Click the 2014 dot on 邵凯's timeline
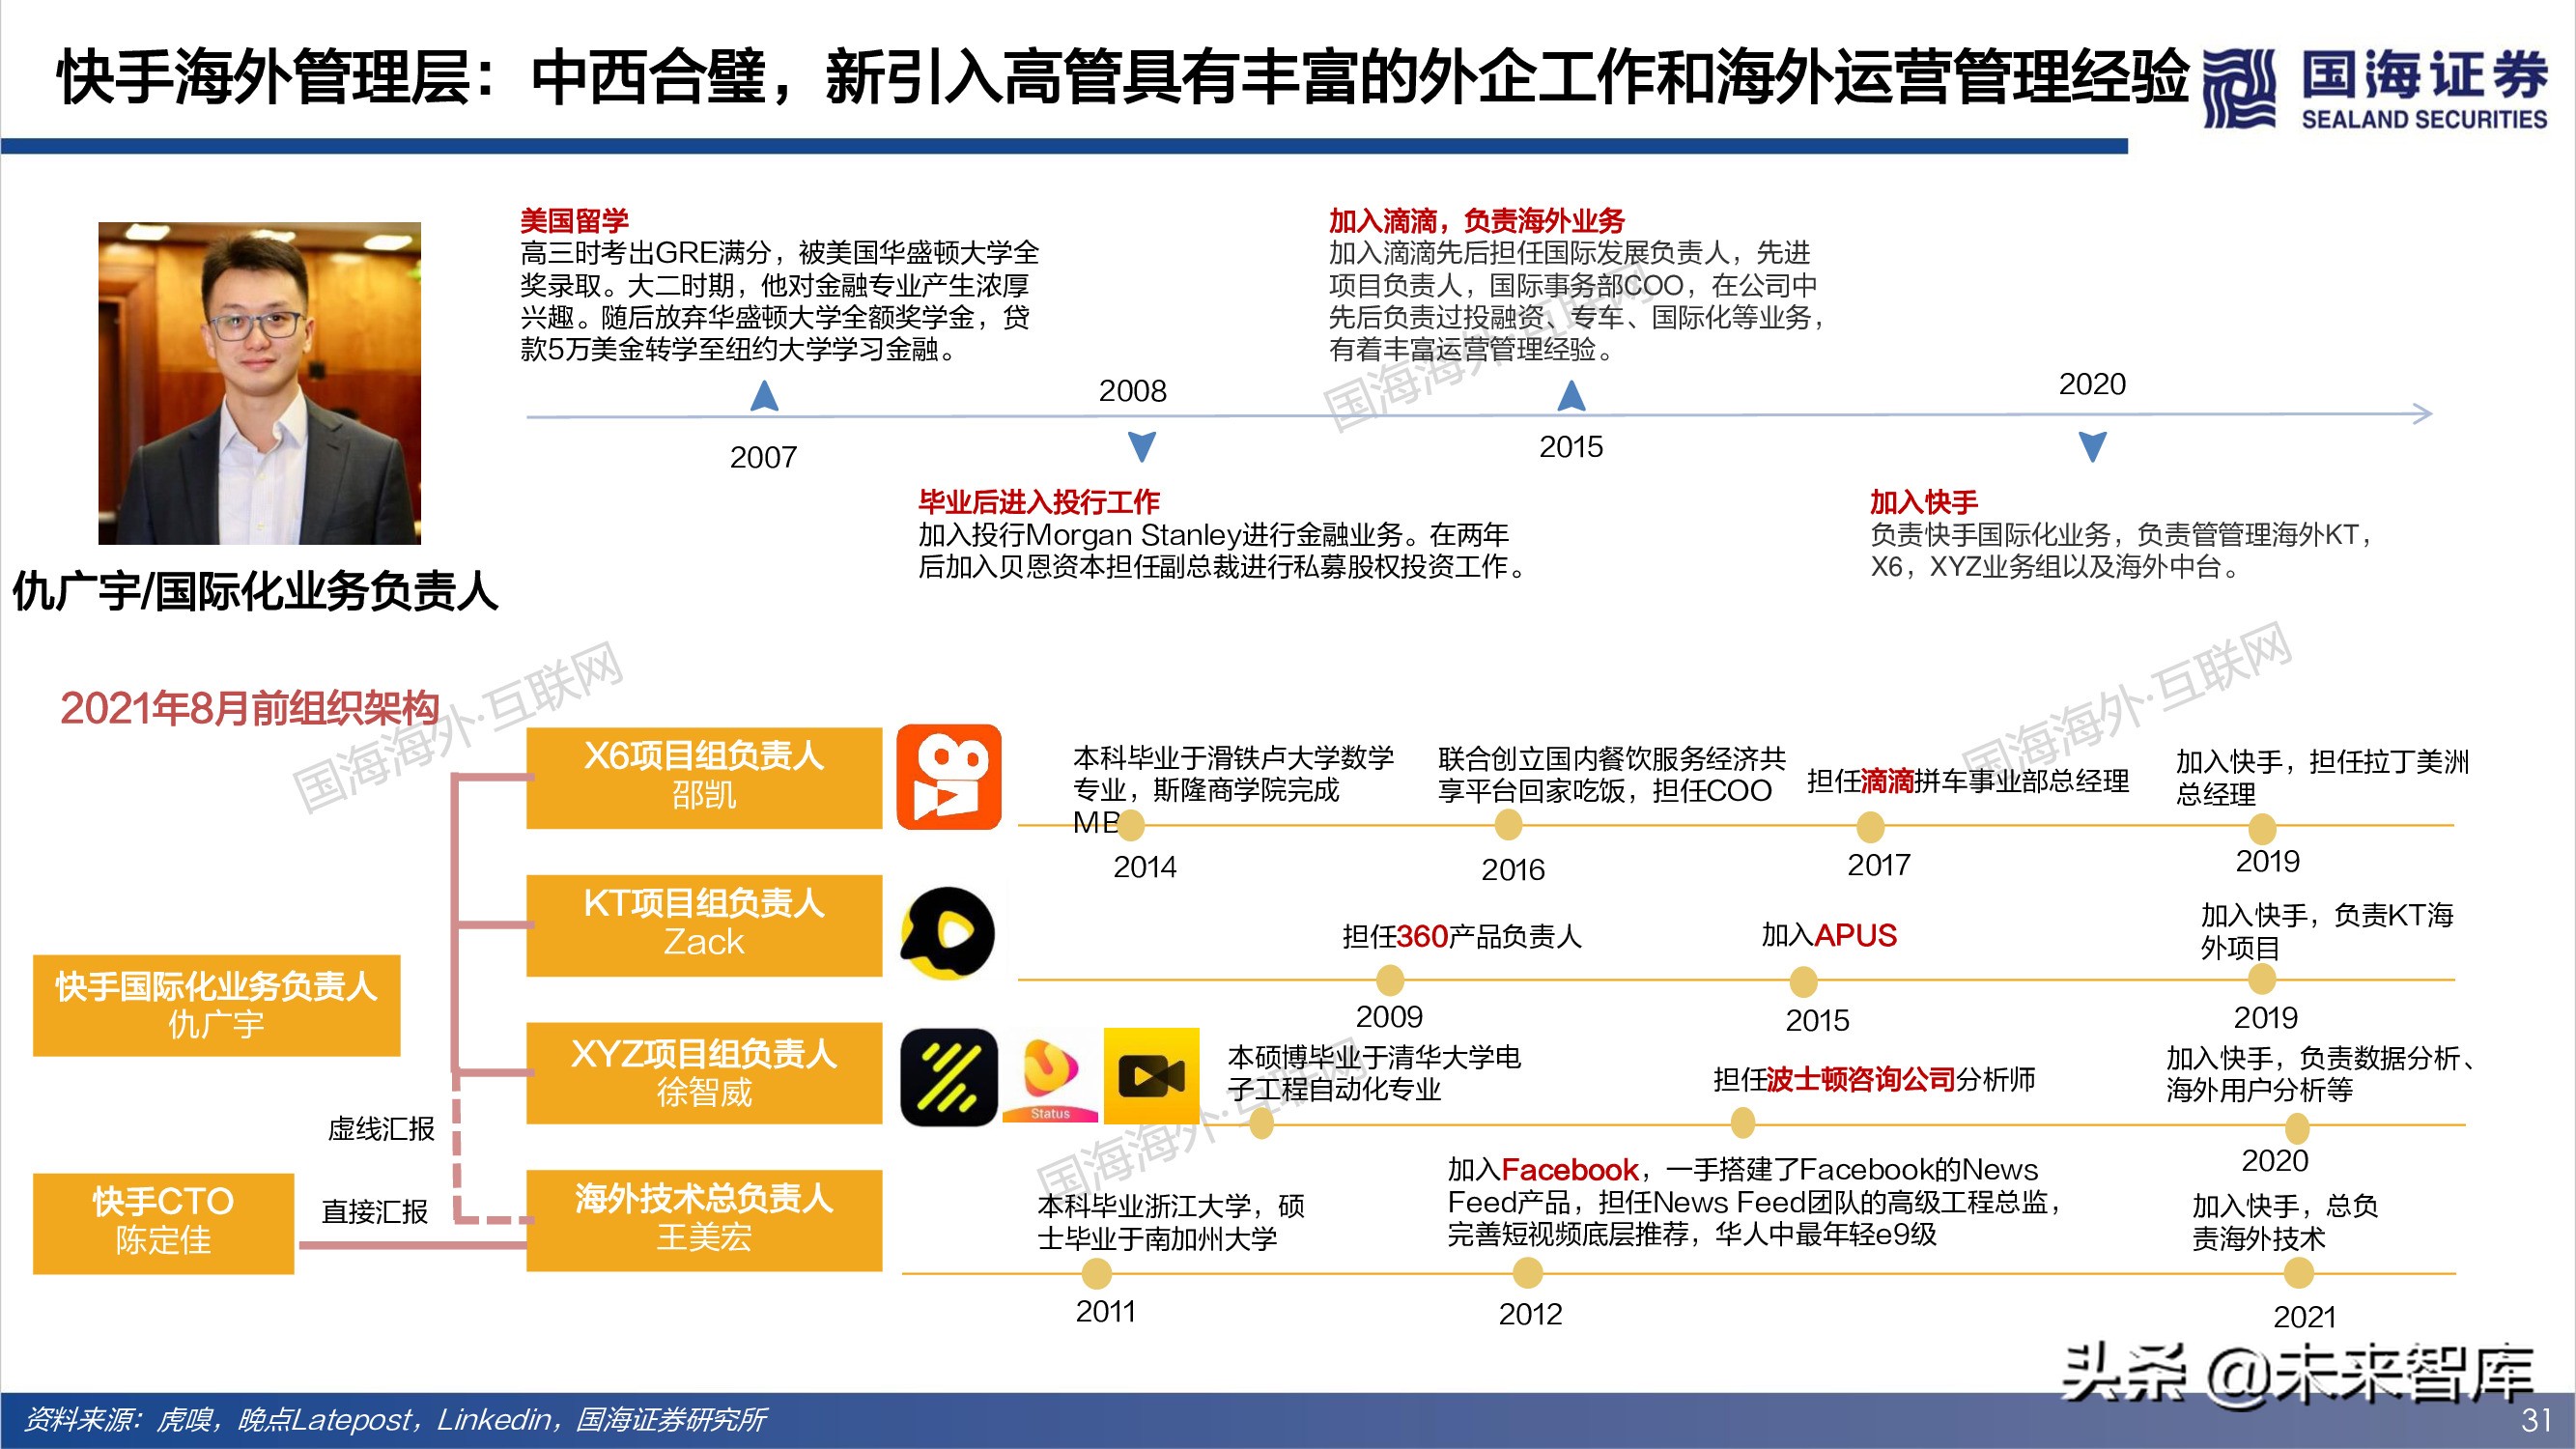Viewport: 2576px width, 1449px height. pos(1130,825)
